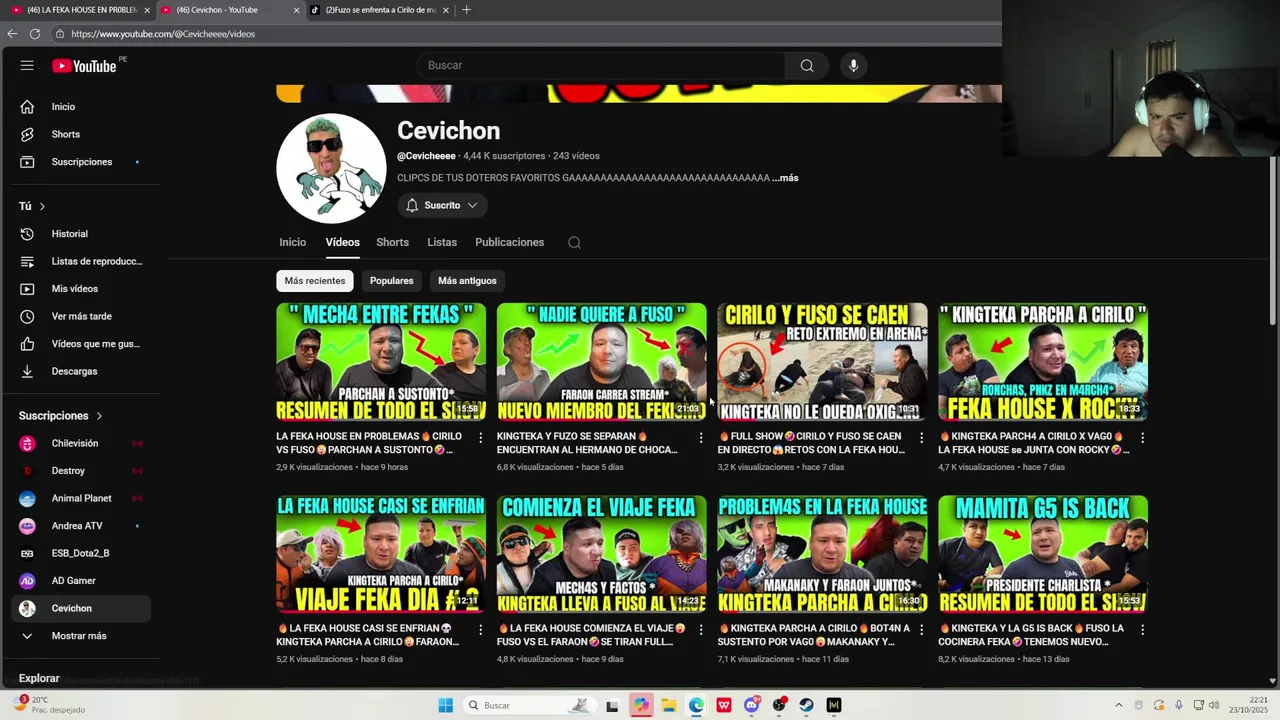Click the Cevichon channel avatar
1280x720 pixels.
click(x=331, y=168)
